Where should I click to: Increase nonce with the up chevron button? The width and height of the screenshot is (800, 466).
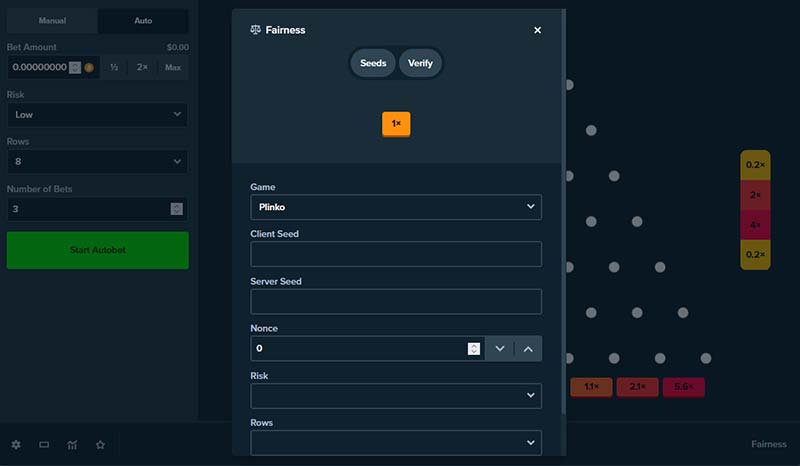528,349
